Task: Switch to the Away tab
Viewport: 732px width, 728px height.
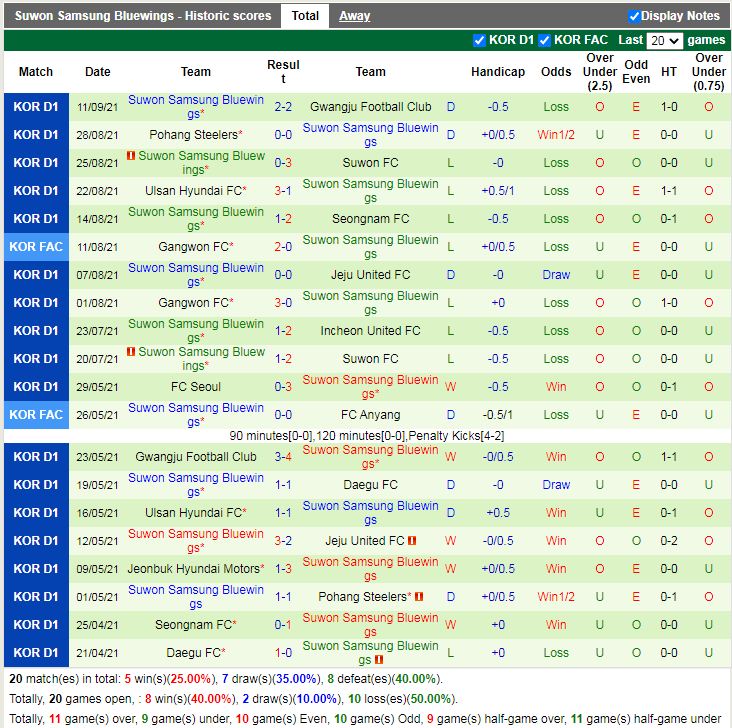Action: [354, 16]
